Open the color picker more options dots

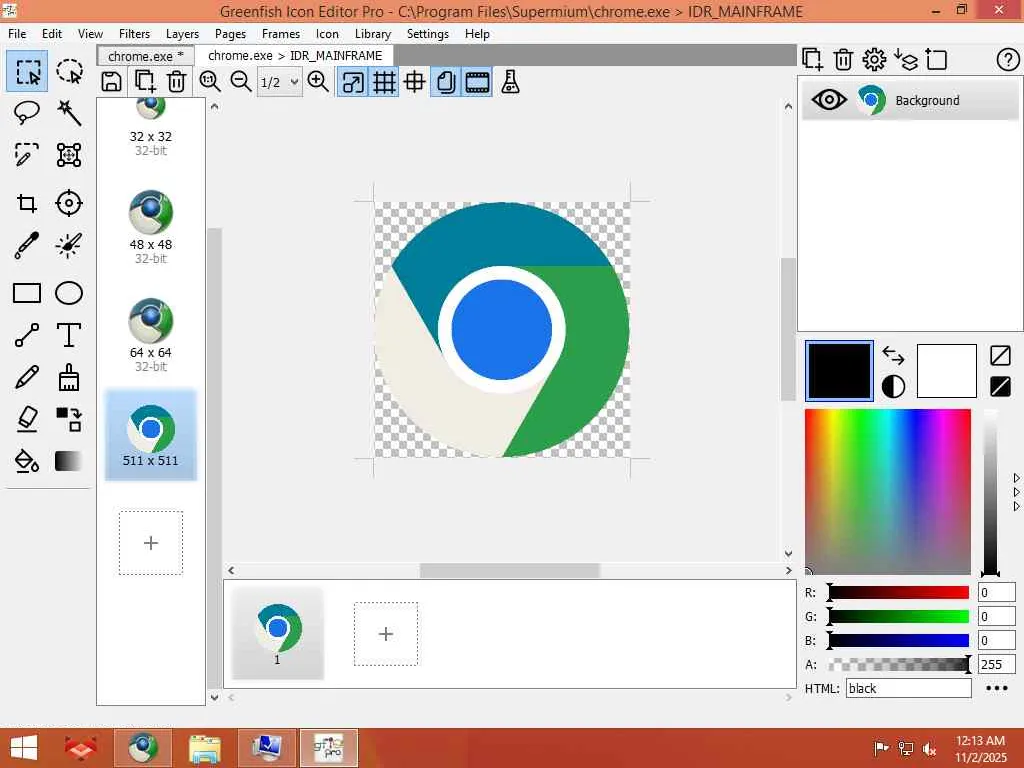click(x=997, y=688)
